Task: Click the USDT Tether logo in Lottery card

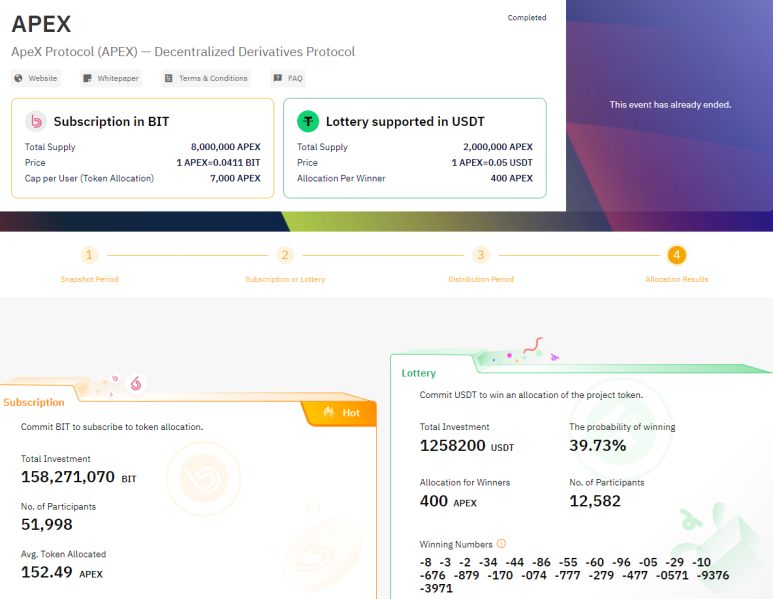Action: (x=308, y=121)
